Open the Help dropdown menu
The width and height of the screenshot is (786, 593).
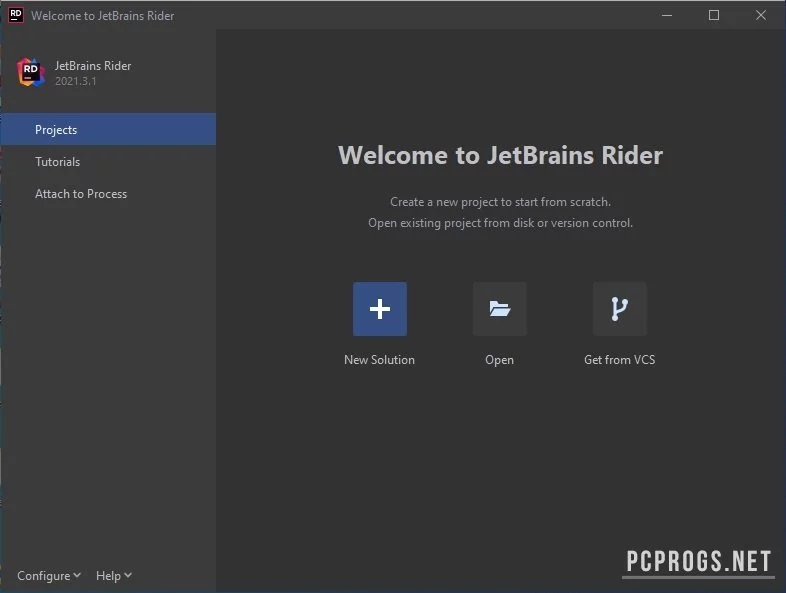coord(114,575)
